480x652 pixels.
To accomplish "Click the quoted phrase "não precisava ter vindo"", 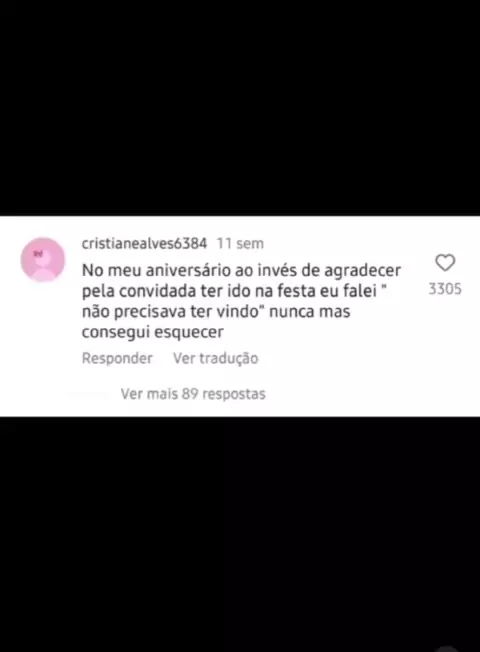I will coord(173,311).
